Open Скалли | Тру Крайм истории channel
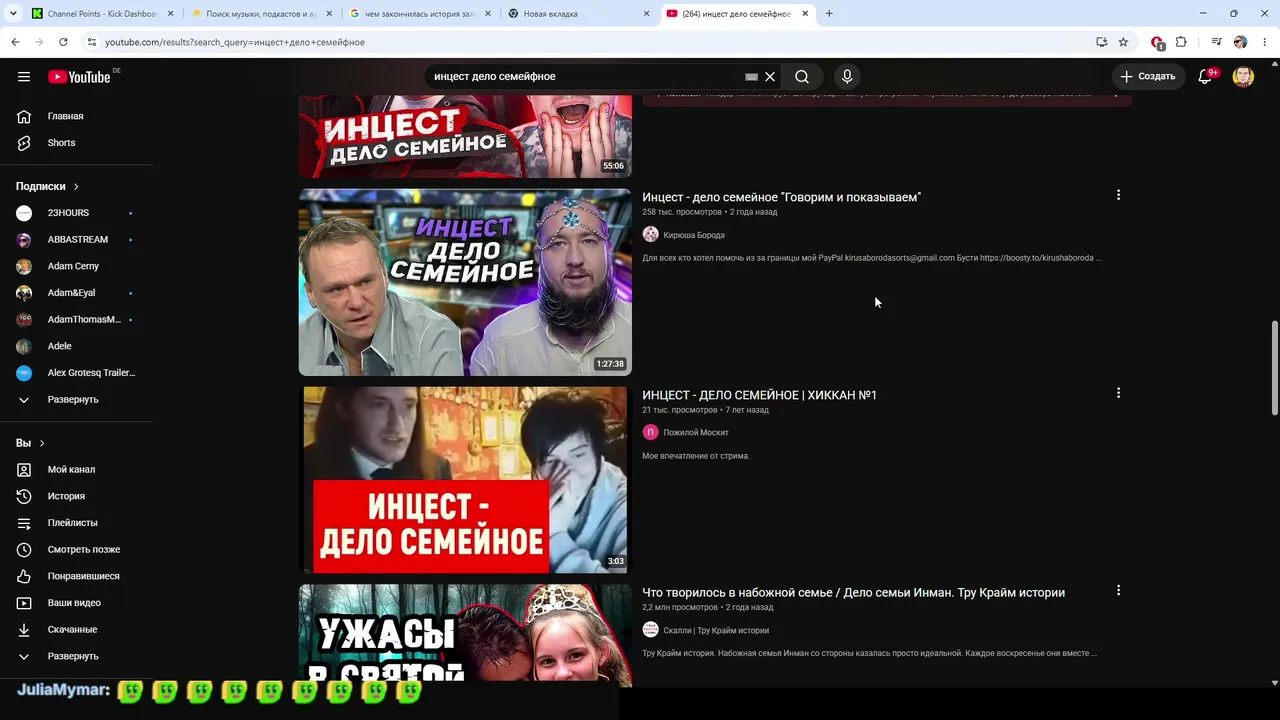Viewport: 1280px width, 720px height. [716, 631]
